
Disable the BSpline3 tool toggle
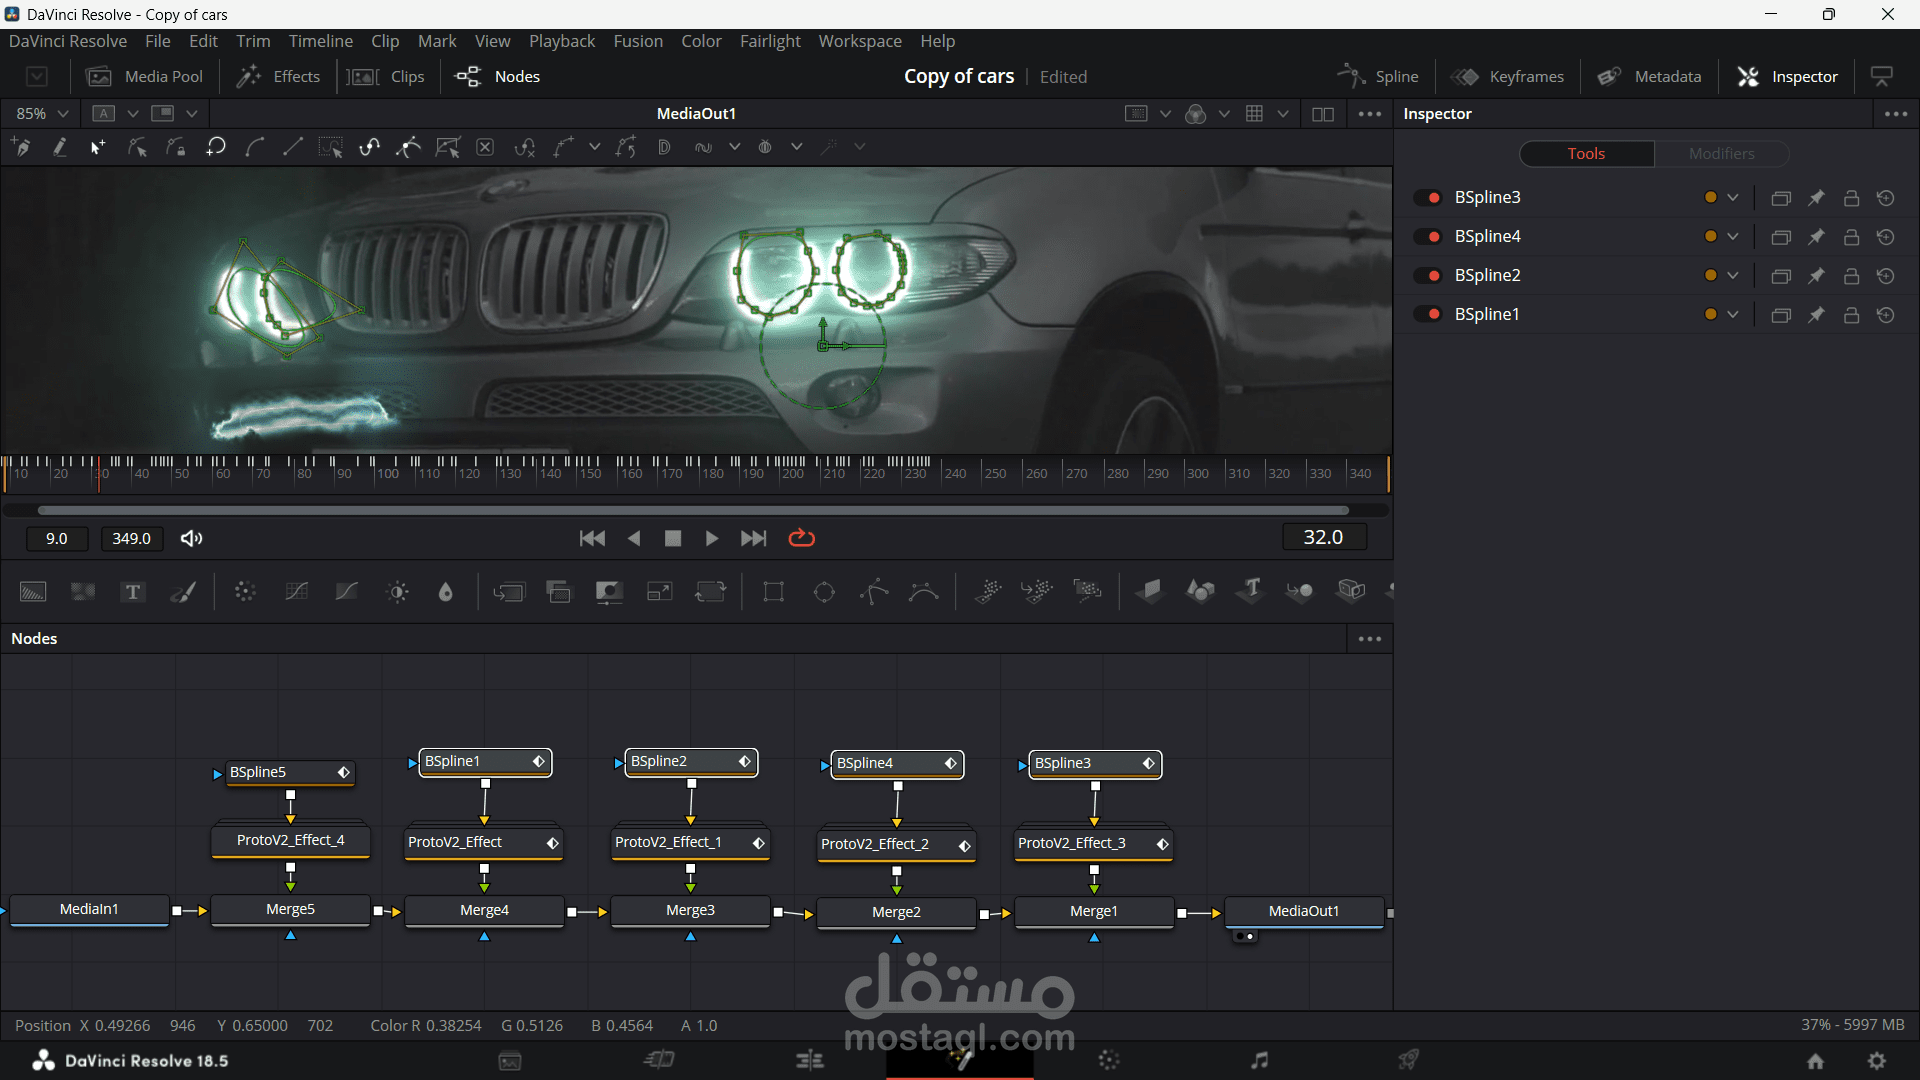[1428, 198]
